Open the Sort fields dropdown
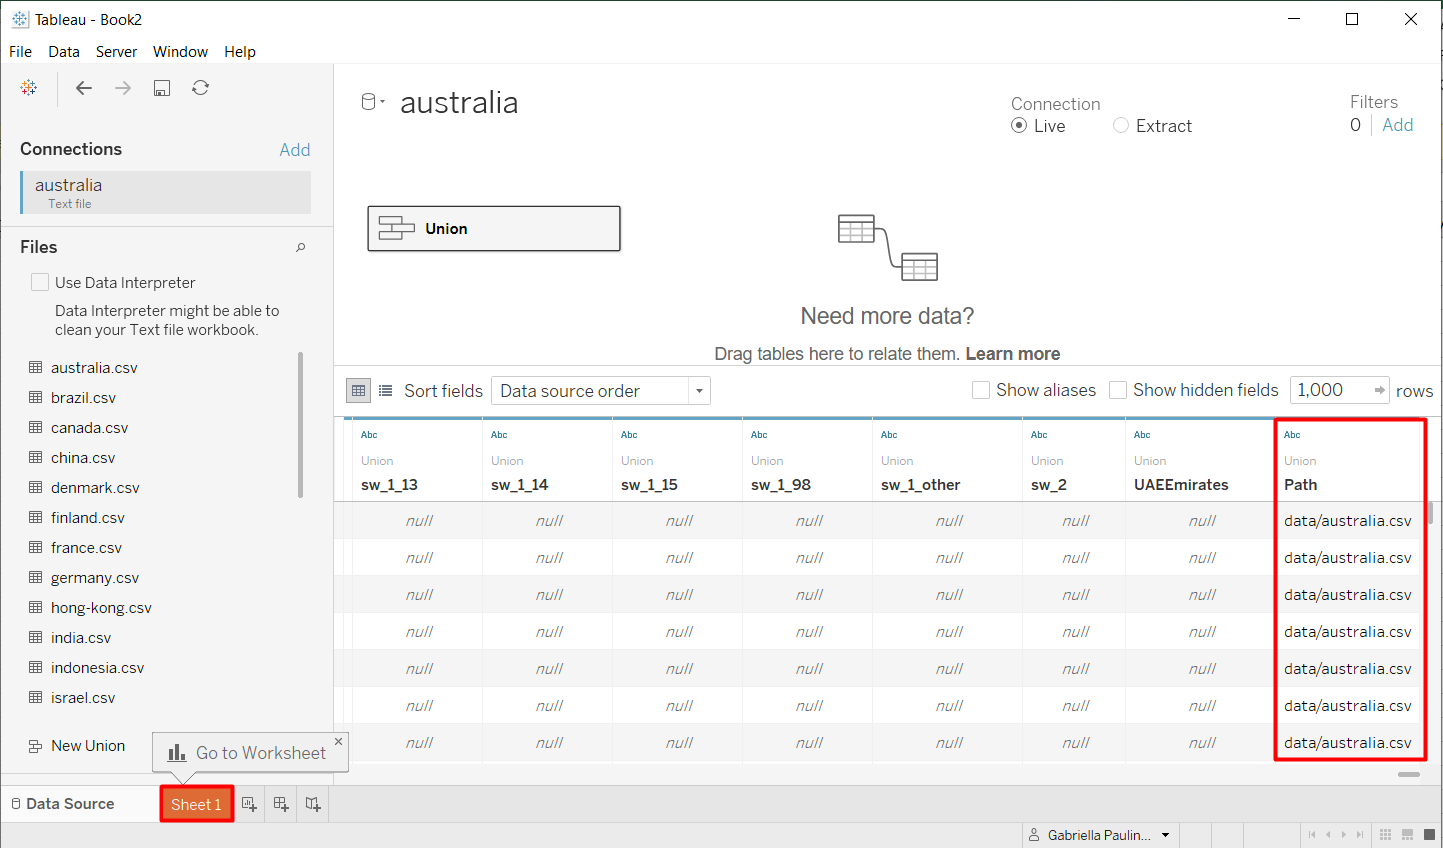1443x848 pixels. pyautogui.click(x=600, y=391)
